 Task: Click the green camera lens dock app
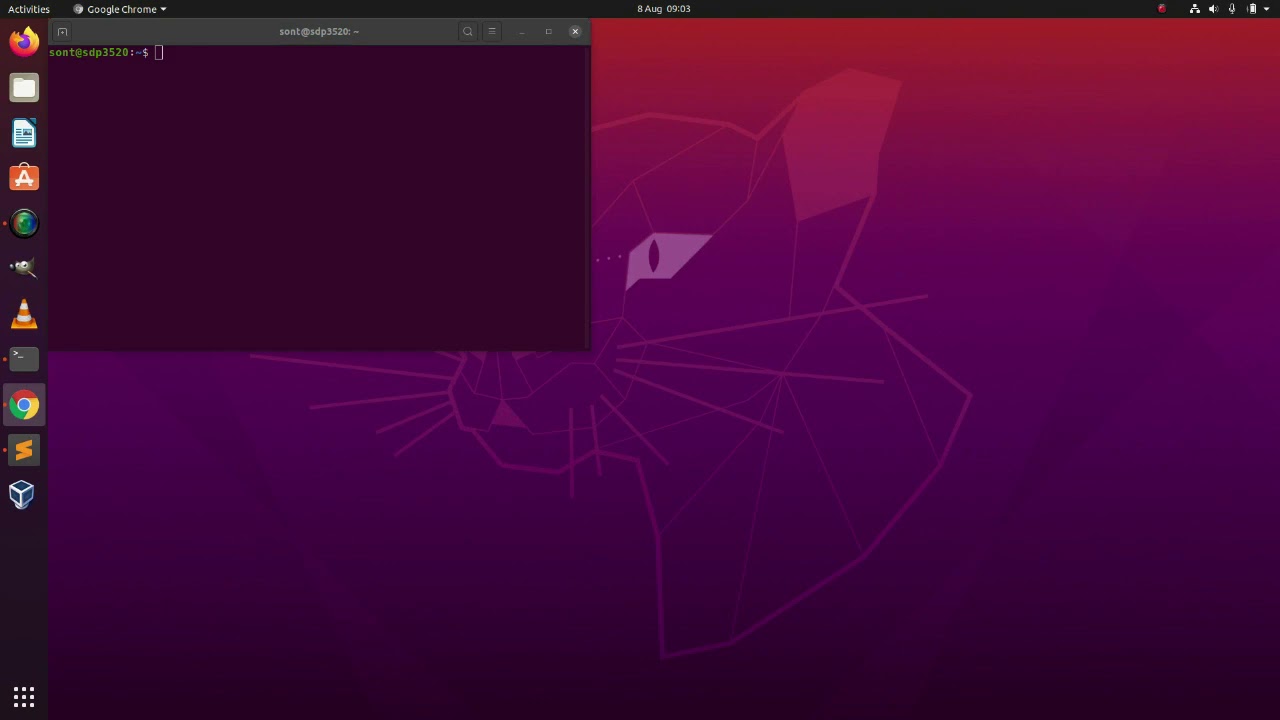[x=24, y=223]
